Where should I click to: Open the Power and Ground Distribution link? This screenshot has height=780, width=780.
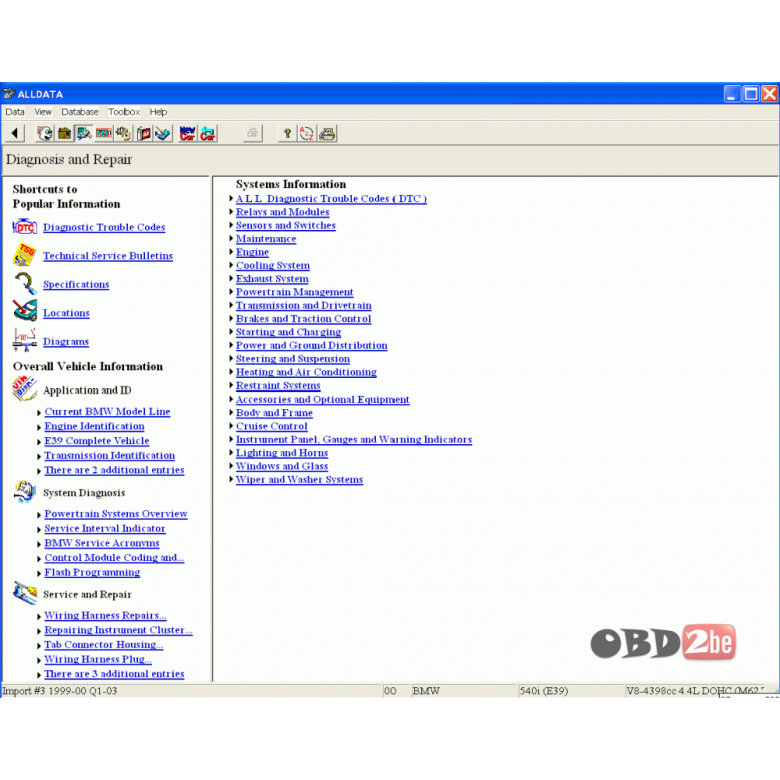pos(311,345)
